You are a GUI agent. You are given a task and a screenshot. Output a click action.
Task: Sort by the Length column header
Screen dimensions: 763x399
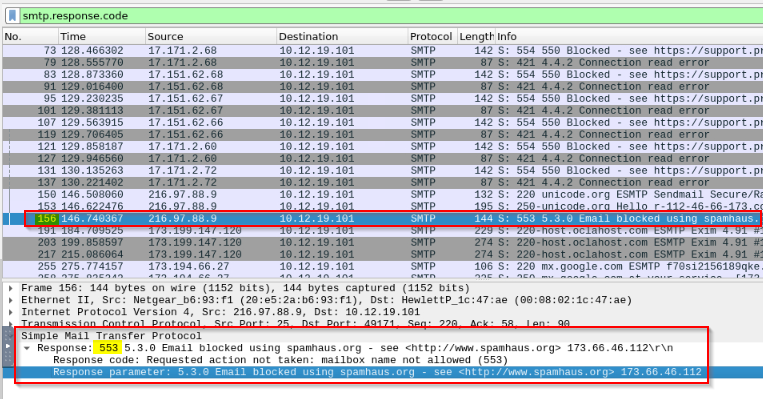point(476,36)
